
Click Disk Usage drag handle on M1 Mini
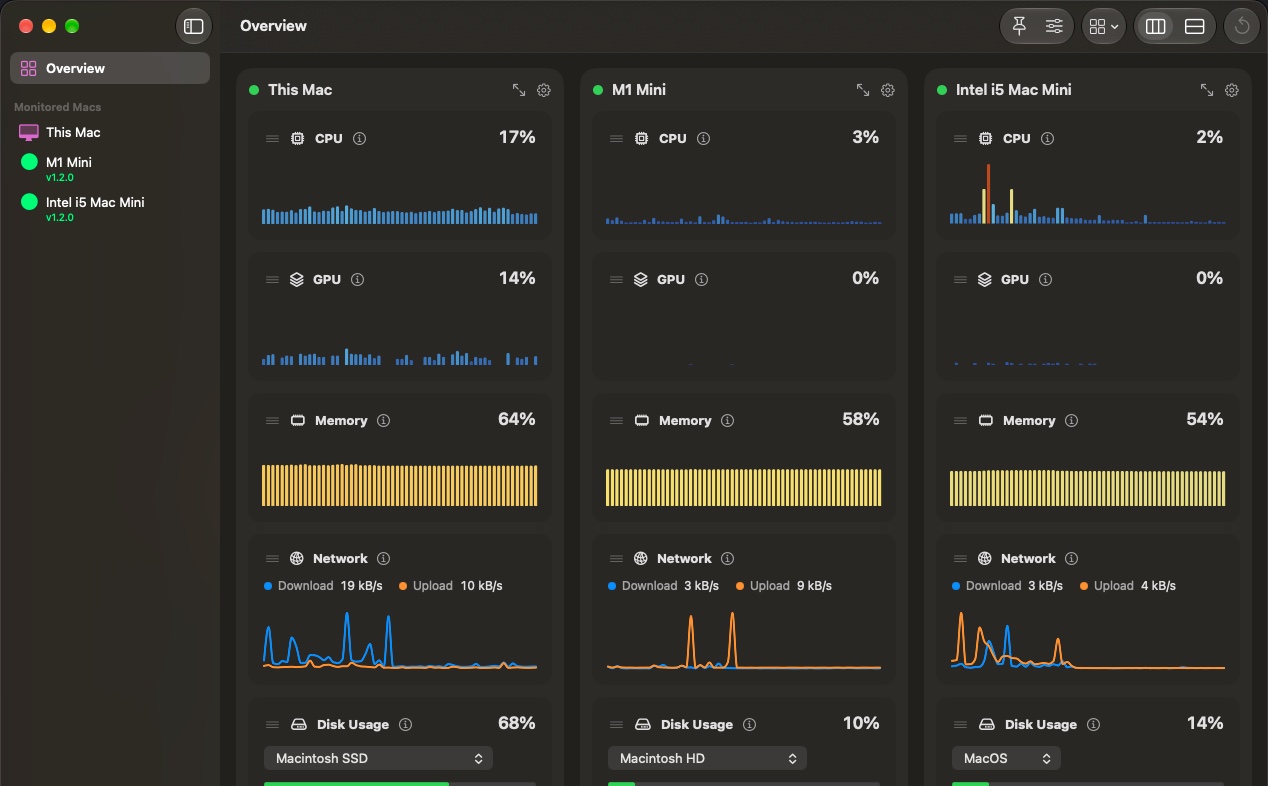click(616, 725)
